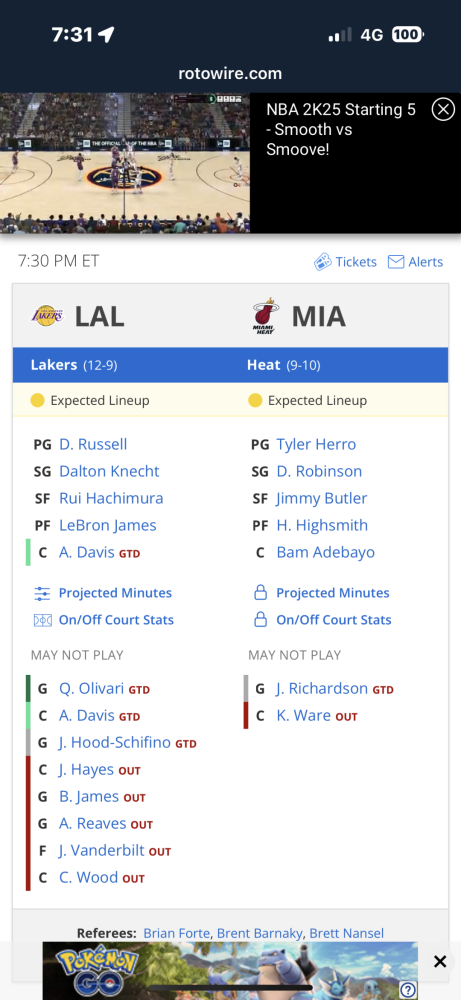The width and height of the screenshot is (461, 1000).
Task: Tap the Alerts envelope icon
Action: point(396,262)
